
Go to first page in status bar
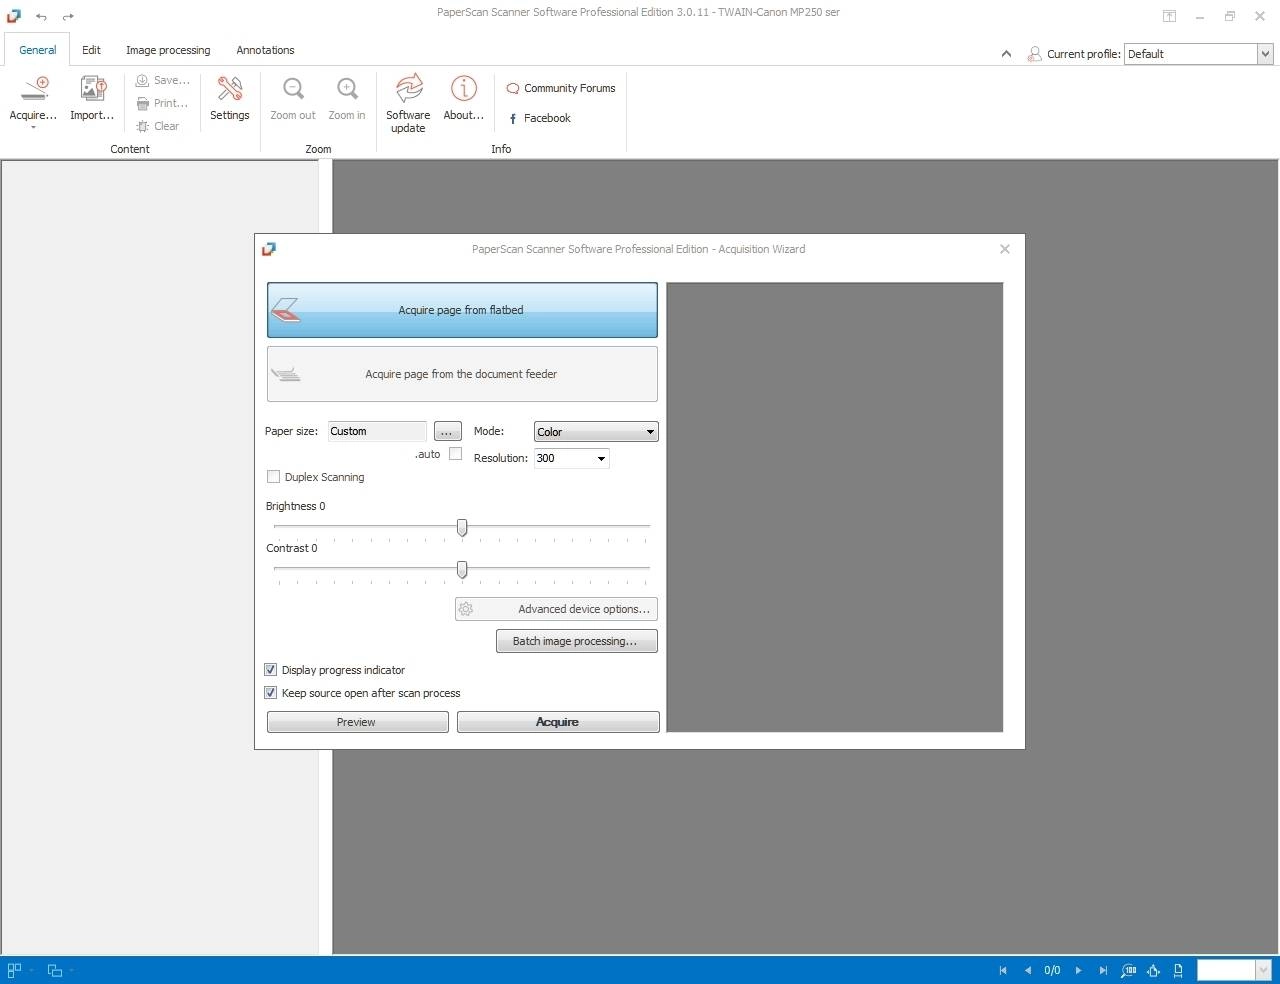[1003, 970]
